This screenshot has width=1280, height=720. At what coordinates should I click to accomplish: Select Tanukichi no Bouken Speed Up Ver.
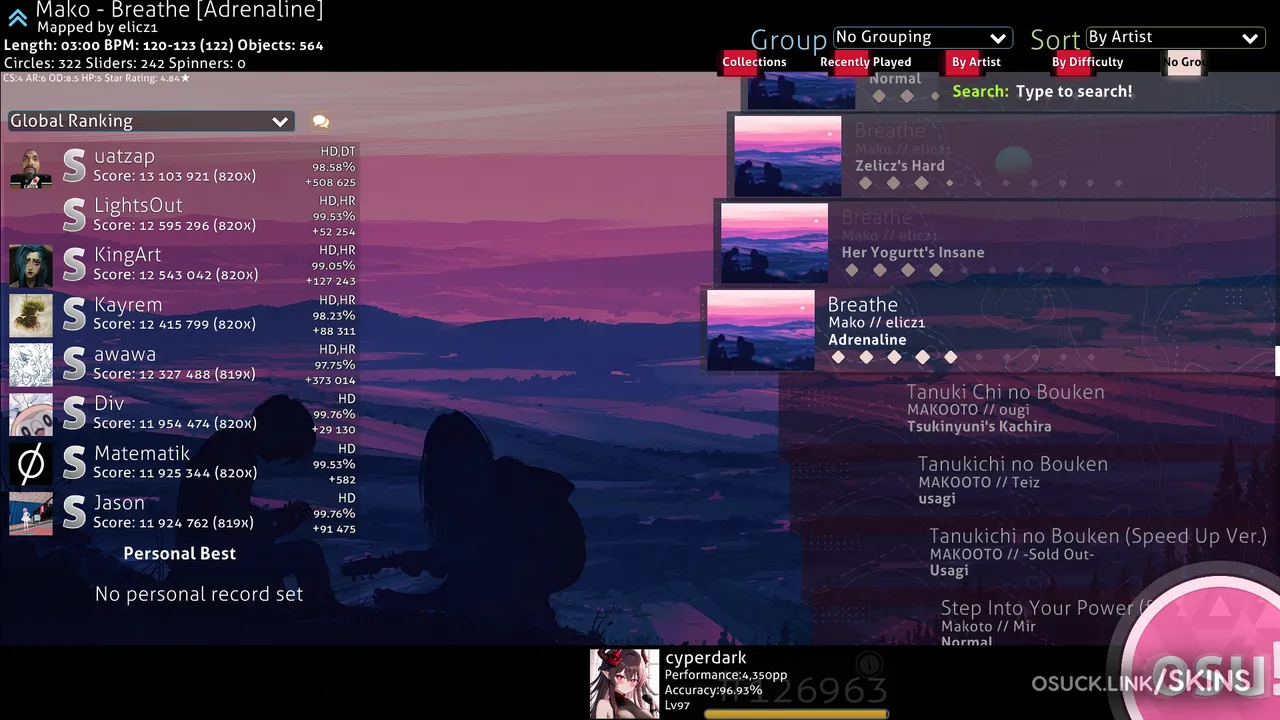click(x=1040, y=552)
